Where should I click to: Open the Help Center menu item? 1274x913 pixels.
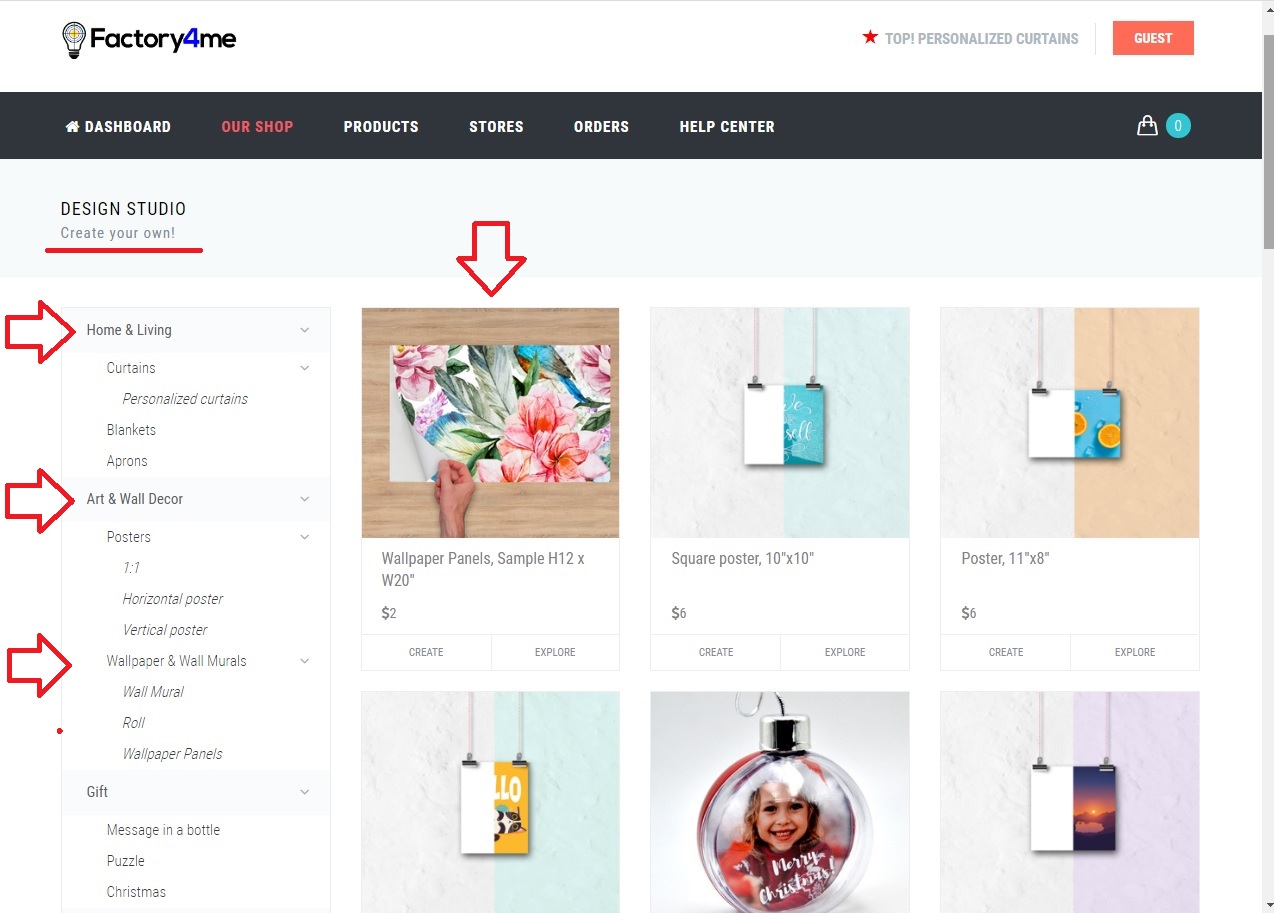click(x=727, y=127)
